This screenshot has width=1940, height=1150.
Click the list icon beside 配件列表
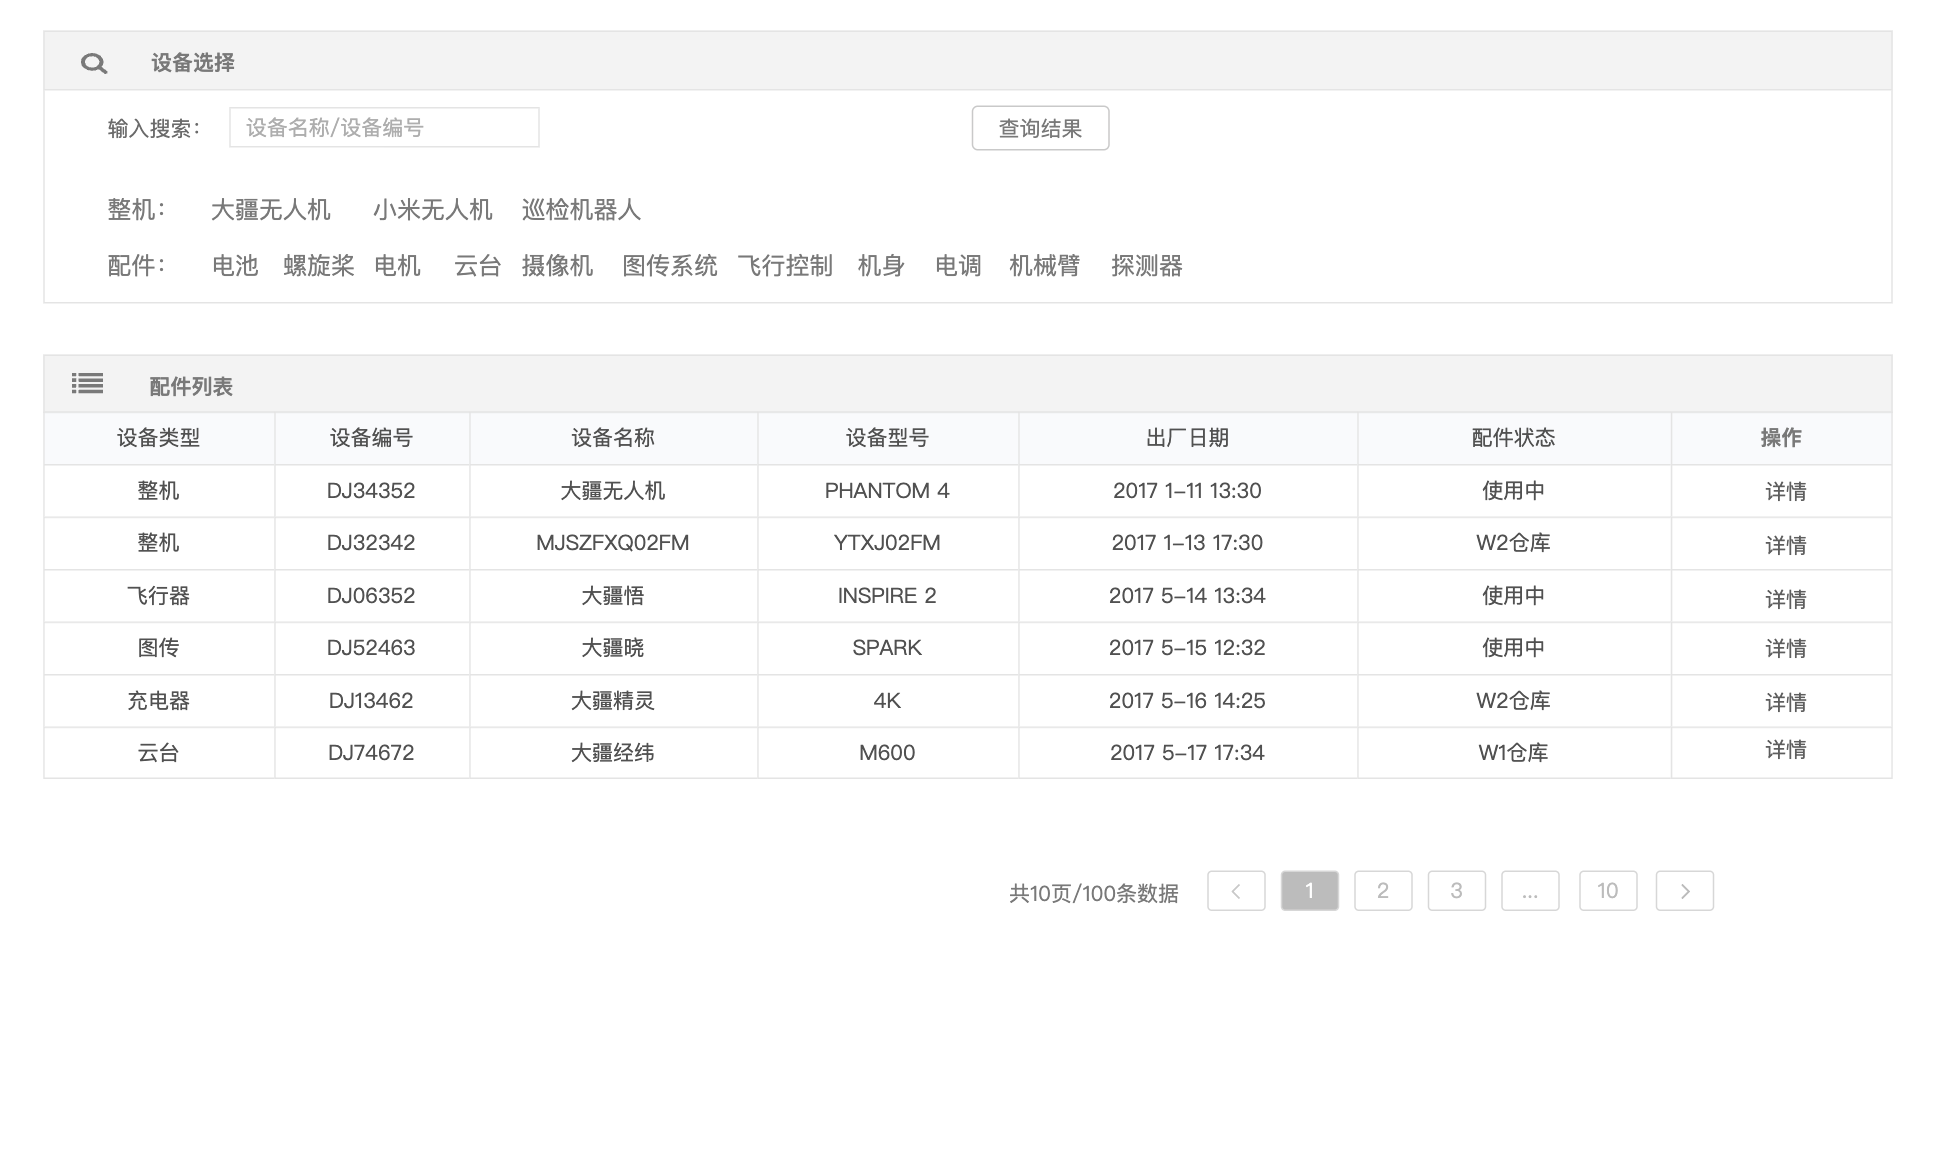(87, 384)
